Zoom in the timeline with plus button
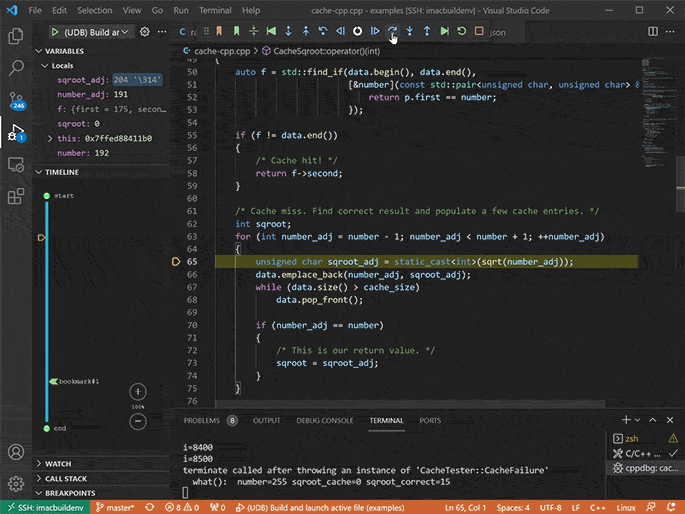Image resolution: width=685 pixels, height=514 pixels. pos(138,392)
